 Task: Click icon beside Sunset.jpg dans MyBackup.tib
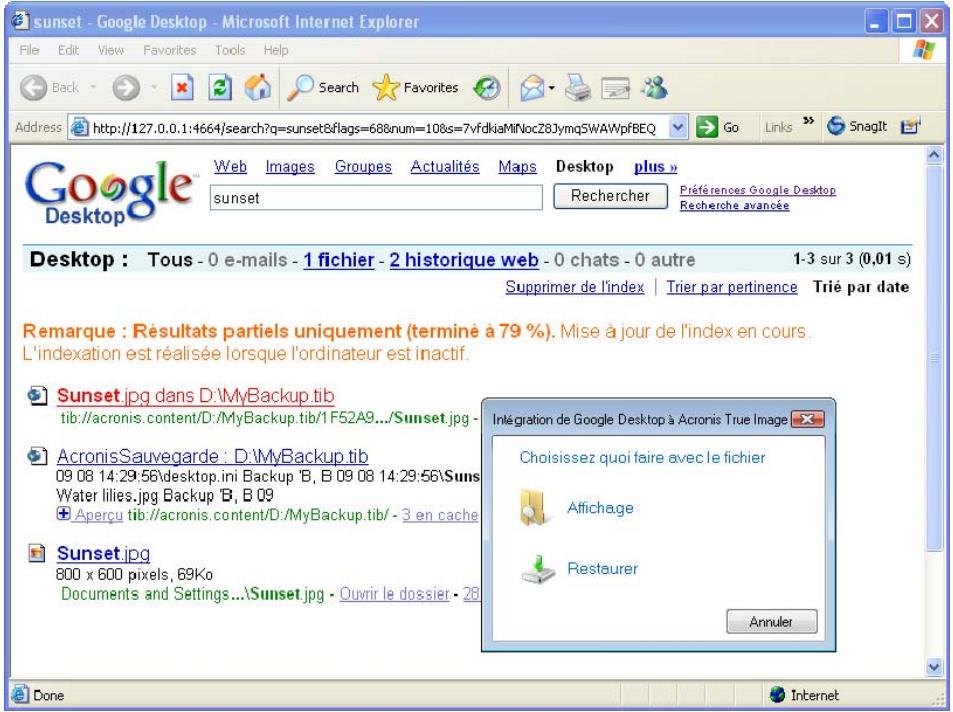pos(37,396)
